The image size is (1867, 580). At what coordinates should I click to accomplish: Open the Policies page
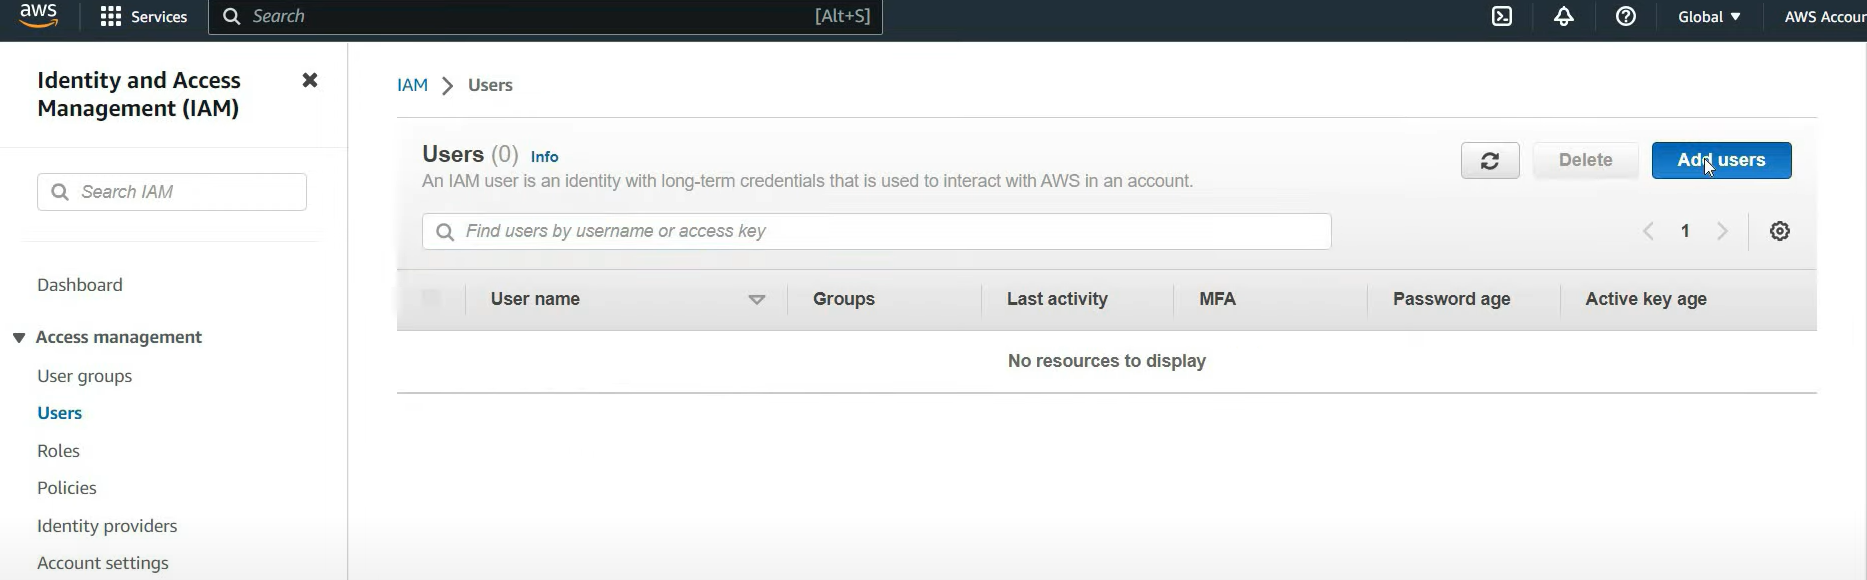[x=67, y=488]
